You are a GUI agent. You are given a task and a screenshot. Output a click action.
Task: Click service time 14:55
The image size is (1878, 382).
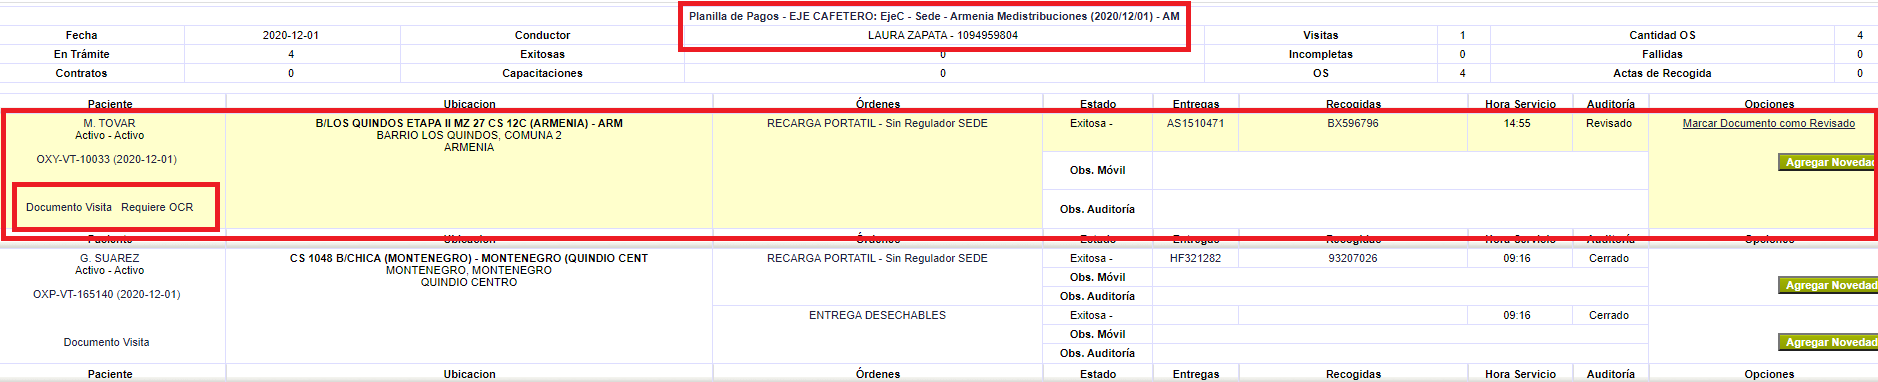click(1517, 123)
